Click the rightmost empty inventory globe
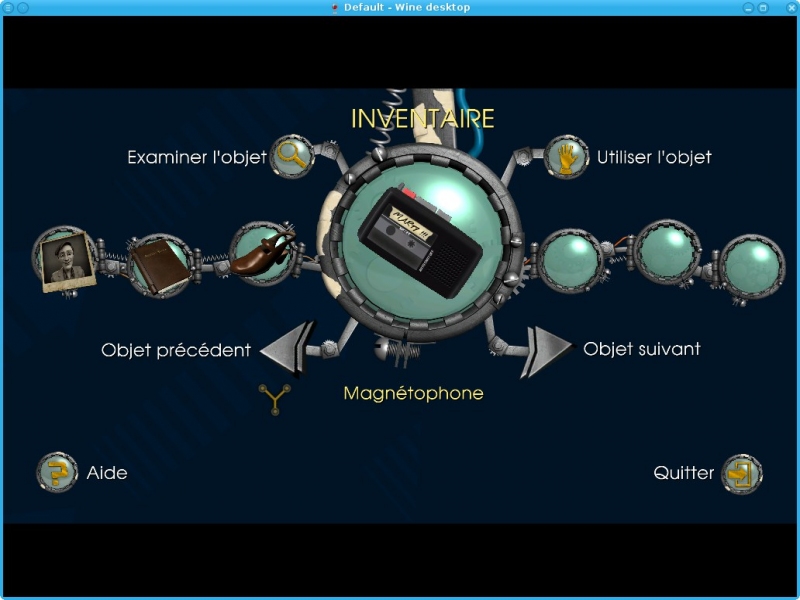Image resolution: width=800 pixels, height=600 pixels. (x=752, y=266)
